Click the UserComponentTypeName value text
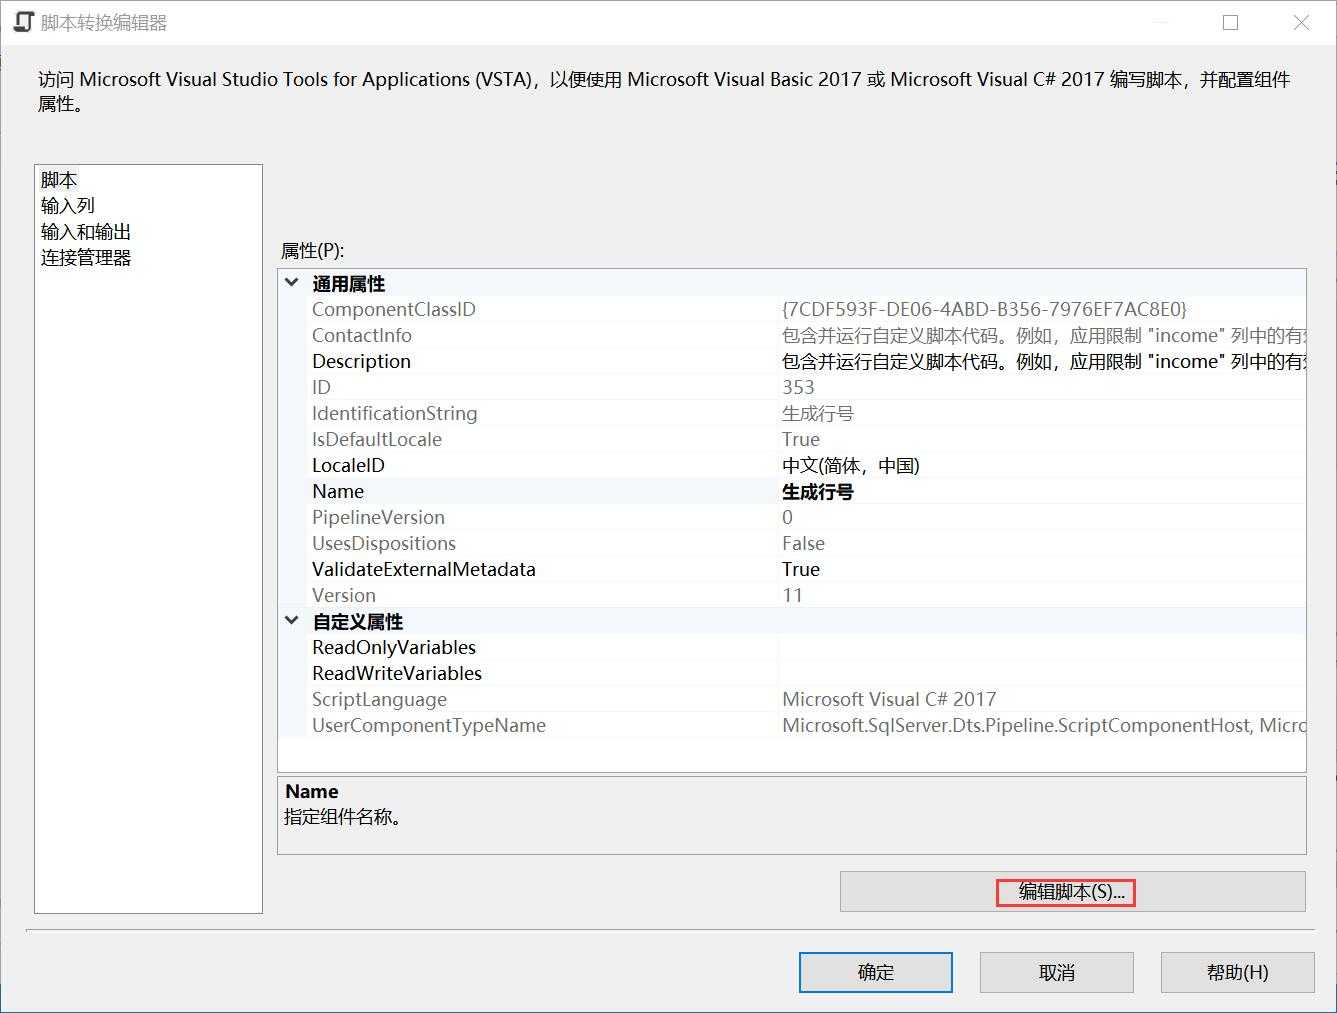 1043,725
